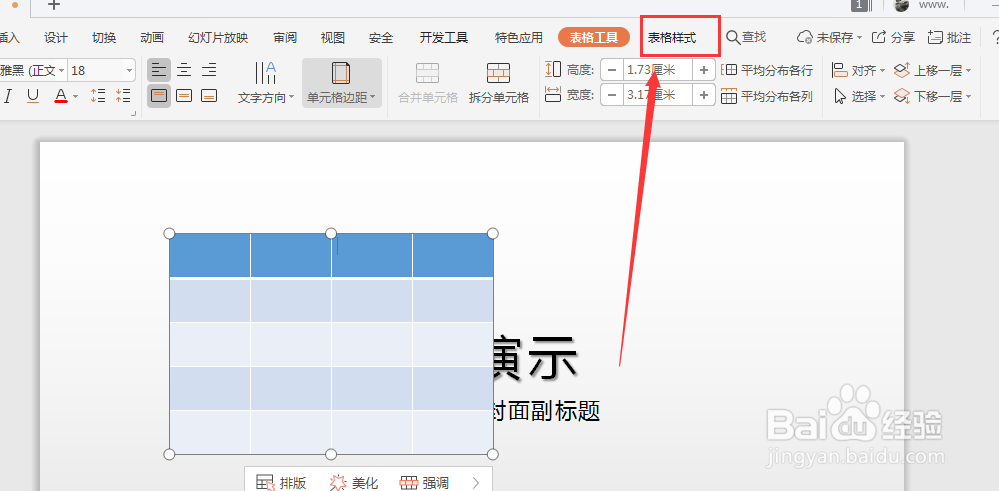Open 特色应用 featured apps tab

[519, 38]
